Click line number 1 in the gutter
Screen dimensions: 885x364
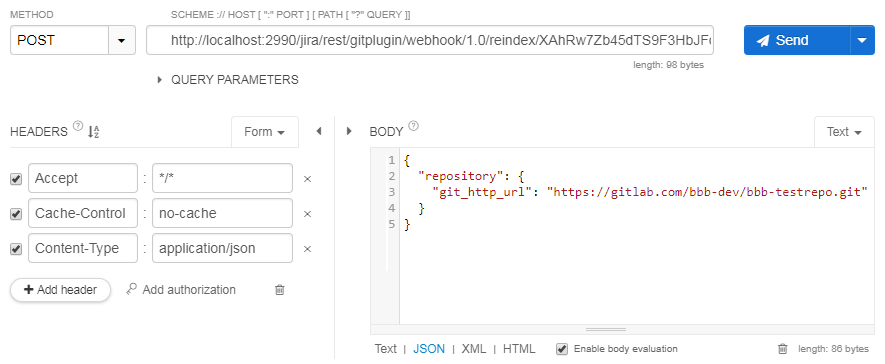point(392,161)
